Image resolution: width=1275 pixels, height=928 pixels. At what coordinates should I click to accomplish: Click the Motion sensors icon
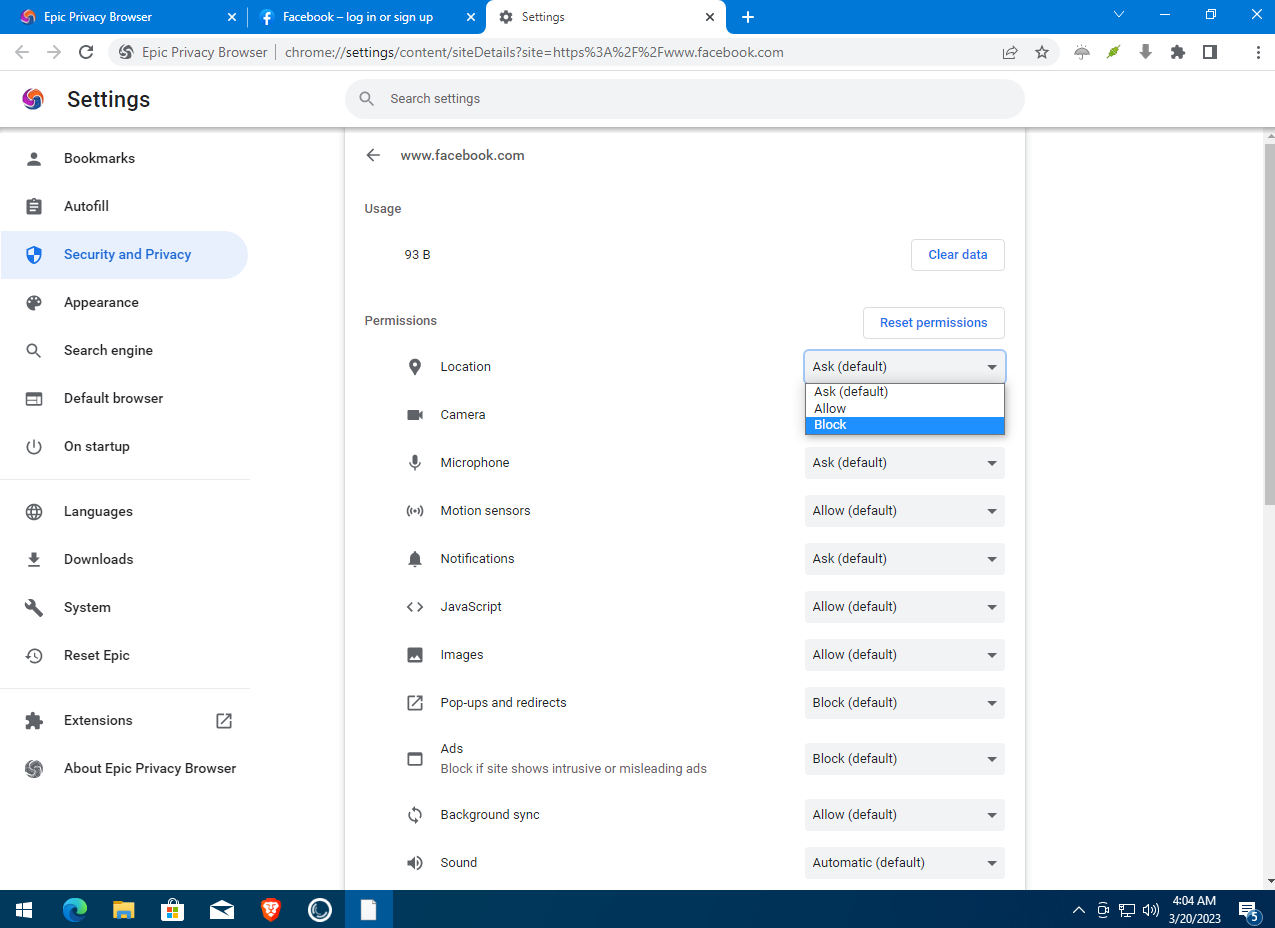tap(415, 511)
